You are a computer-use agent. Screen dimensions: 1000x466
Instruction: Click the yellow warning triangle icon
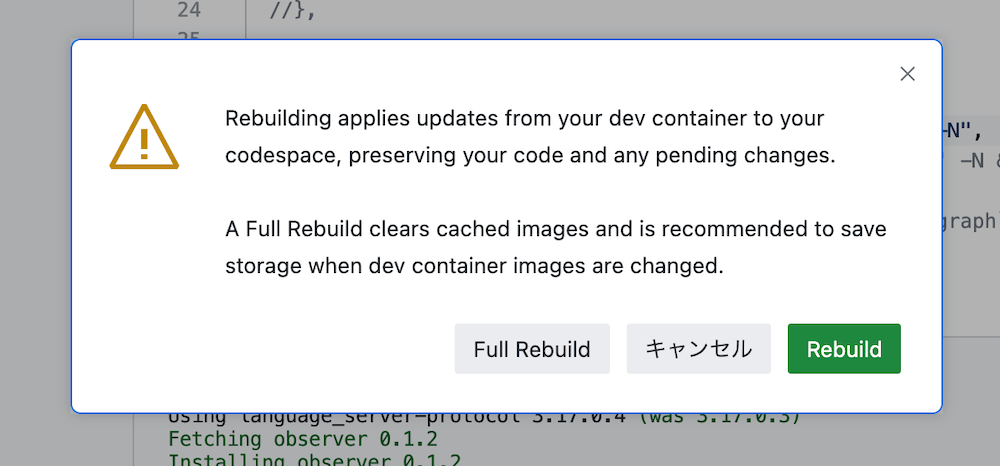(144, 136)
